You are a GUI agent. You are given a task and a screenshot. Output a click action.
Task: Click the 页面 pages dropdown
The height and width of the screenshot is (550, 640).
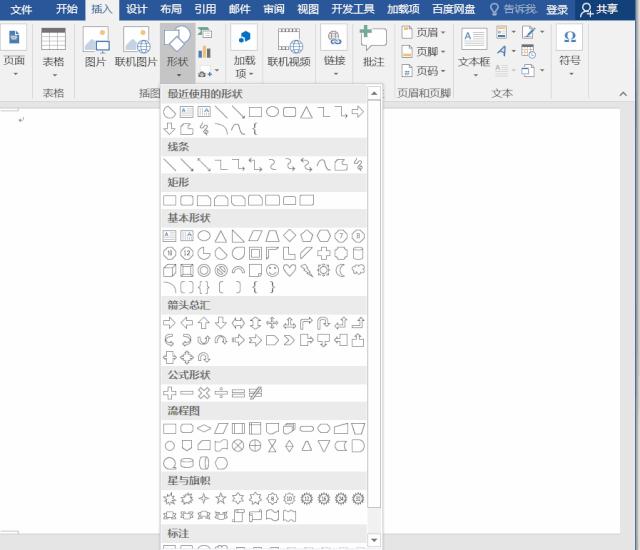(x=14, y=51)
